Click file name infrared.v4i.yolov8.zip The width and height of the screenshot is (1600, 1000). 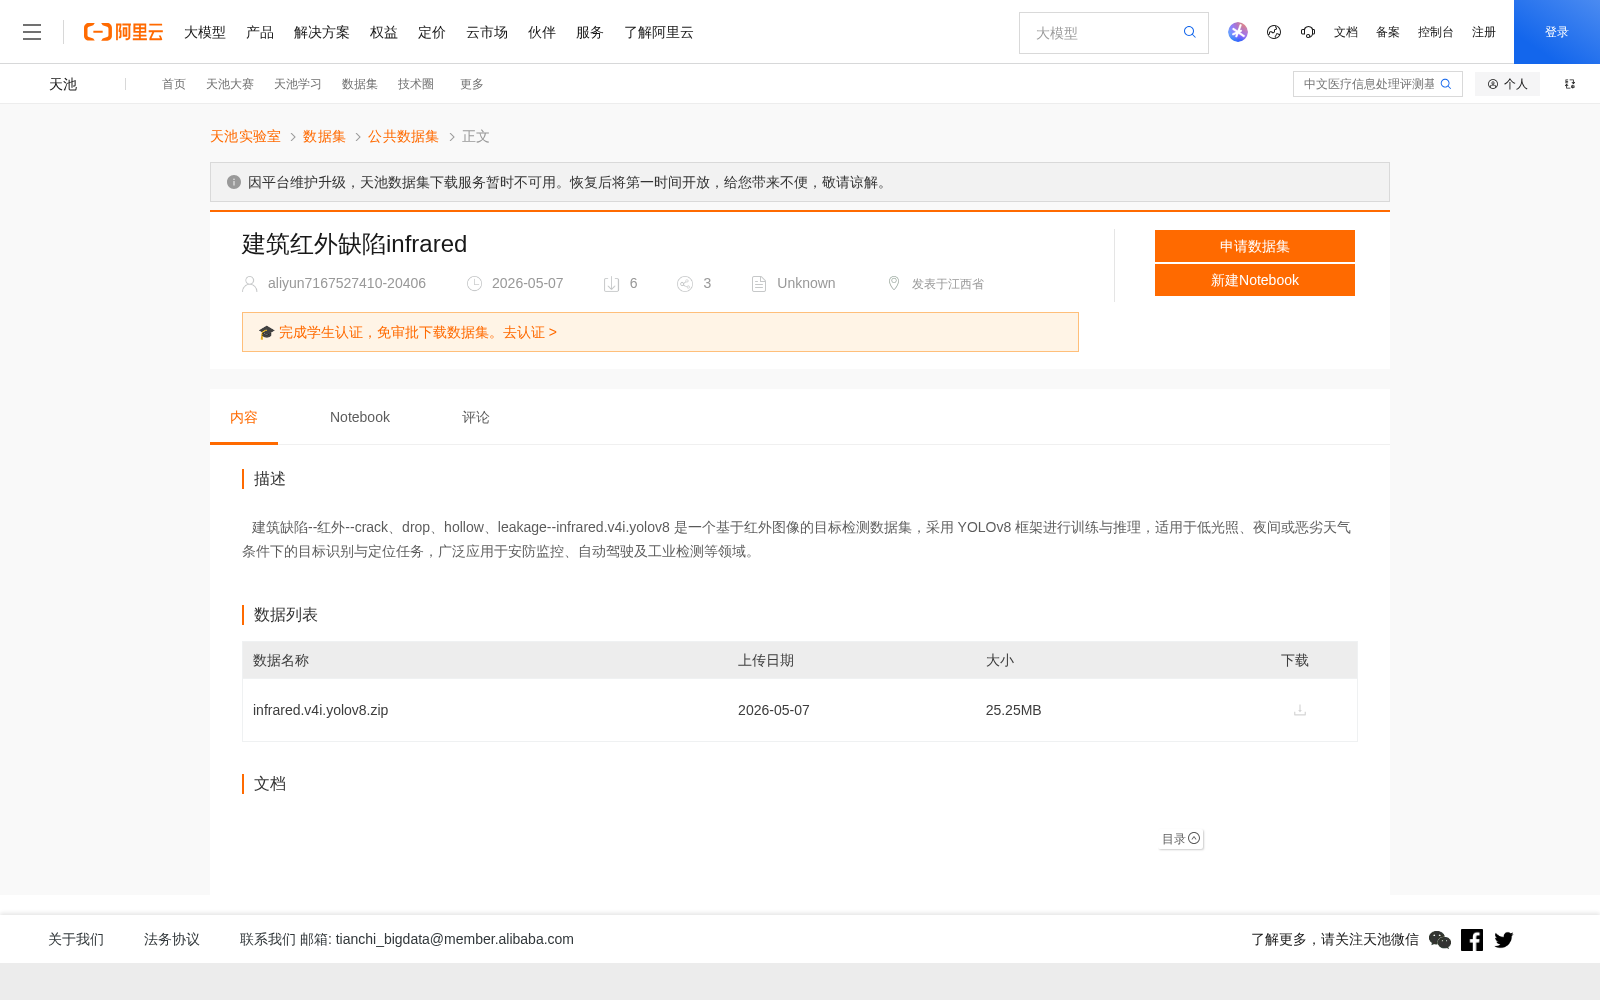321,710
